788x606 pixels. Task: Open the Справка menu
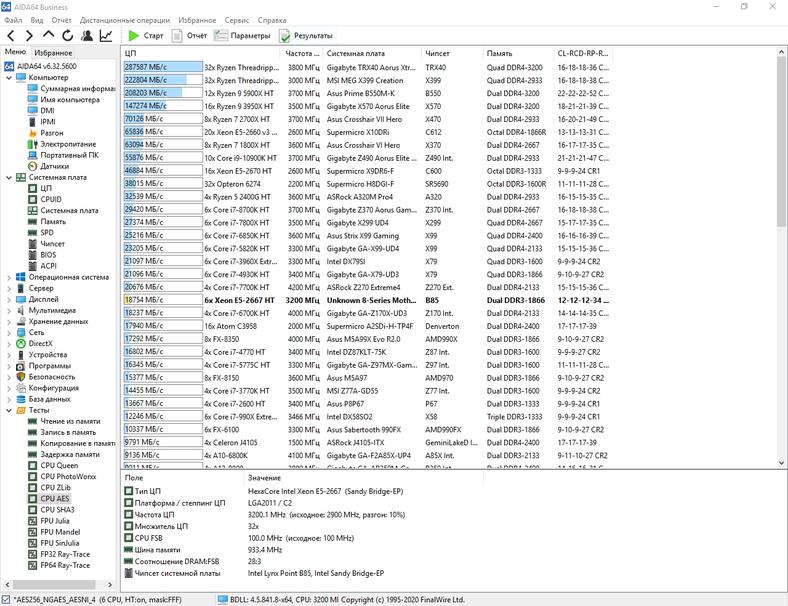click(x=272, y=20)
